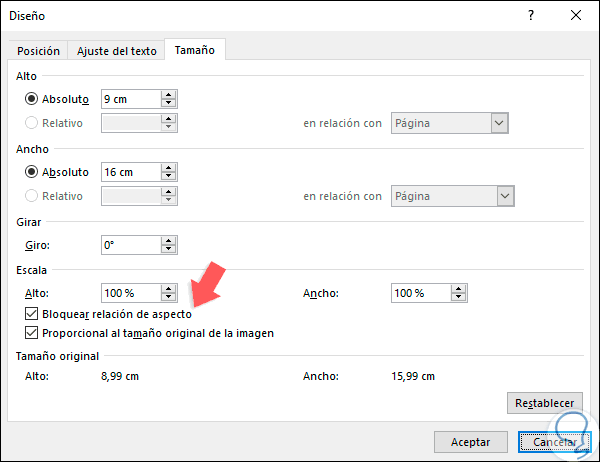Viewport: 600px width, 462px height.
Task: Select the Absoluto radio button under Alto
Action: [x=32, y=100]
